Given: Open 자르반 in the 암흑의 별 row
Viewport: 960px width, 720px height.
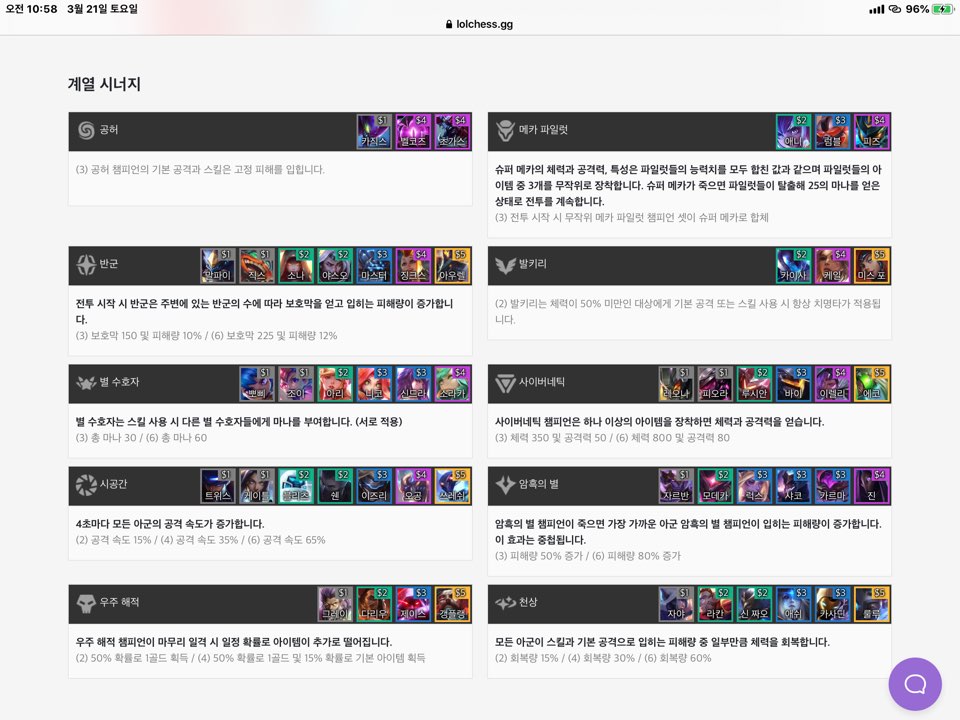Looking at the screenshot, I should point(676,486).
